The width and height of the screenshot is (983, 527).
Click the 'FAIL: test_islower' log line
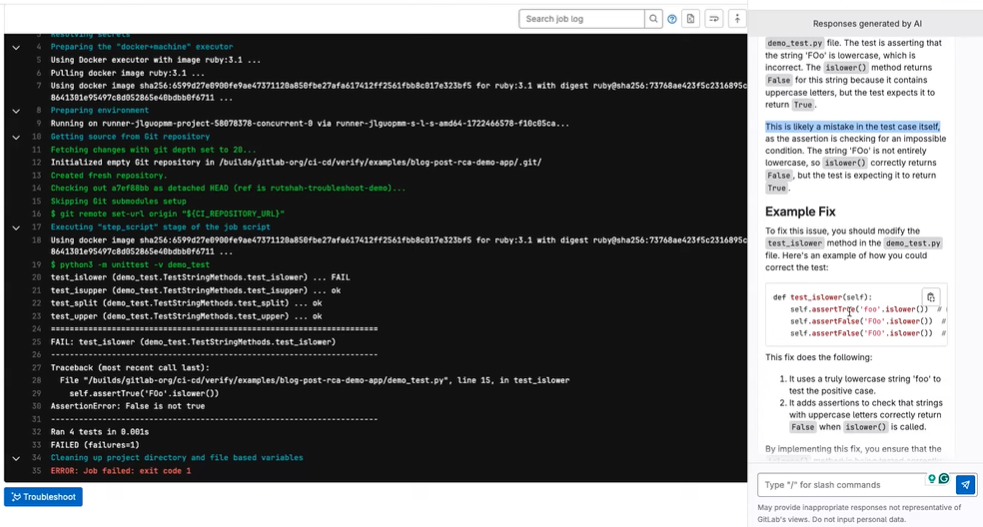[x=193, y=342]
